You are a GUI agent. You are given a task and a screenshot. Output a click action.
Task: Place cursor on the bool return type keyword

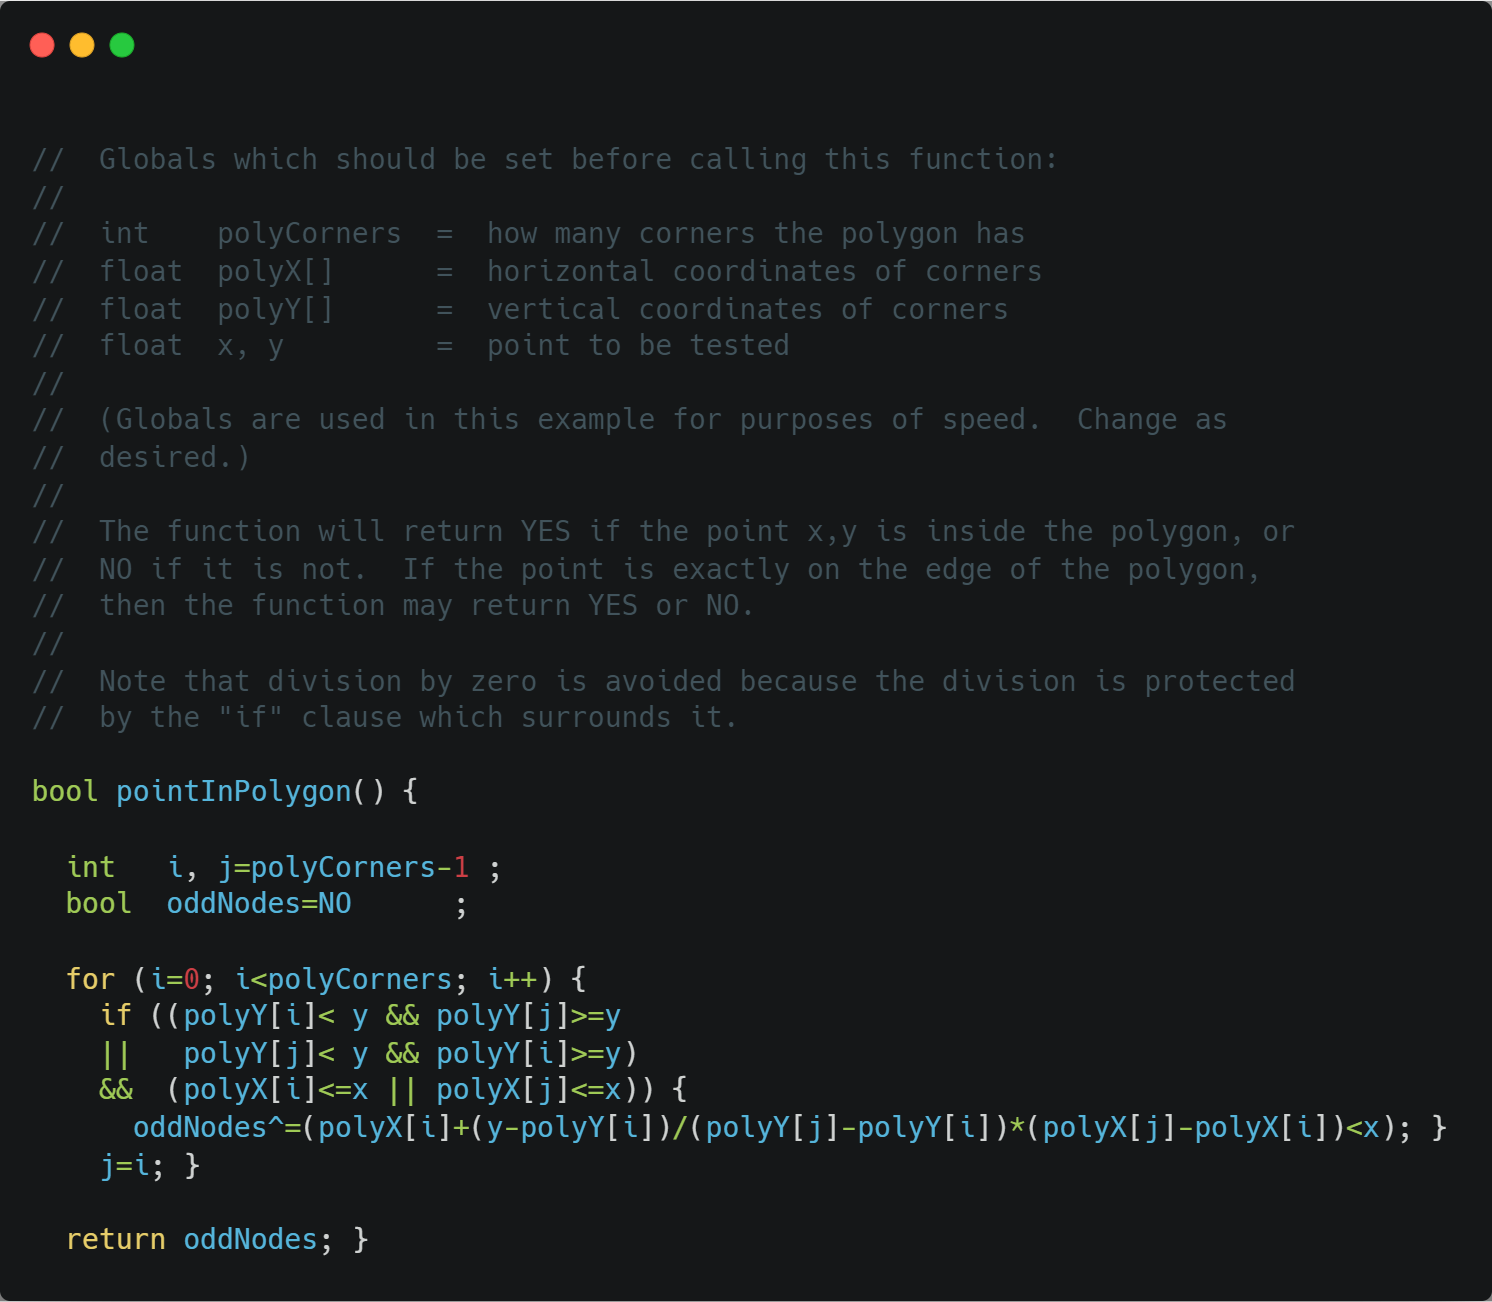click(65, 792)
